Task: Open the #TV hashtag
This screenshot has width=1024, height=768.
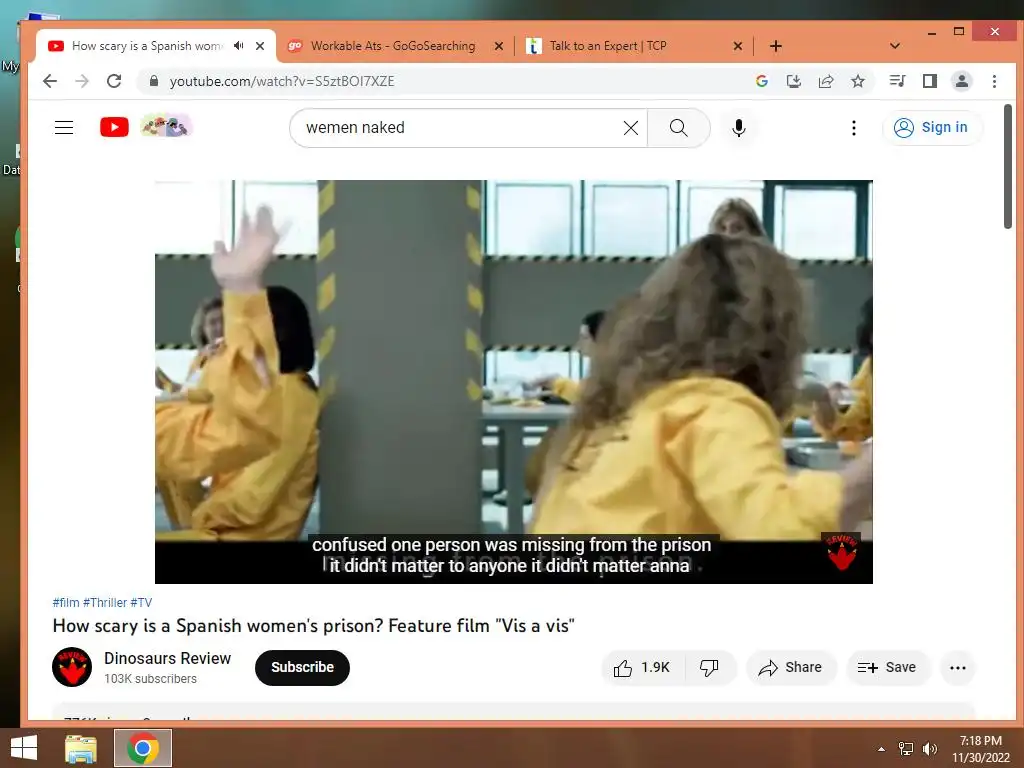Action: coord(141,602)
